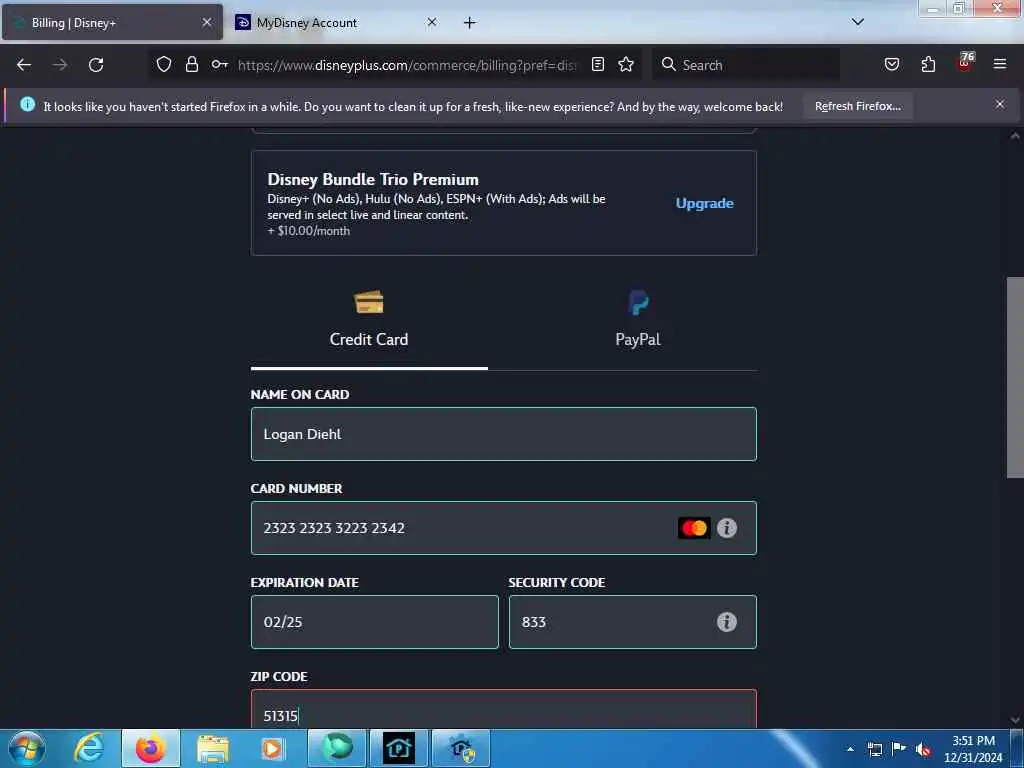Click the Mastercard logo in the card field
Image resolution: width=1024 pixels, height=768 pixels.
click(x=694, y=528)
